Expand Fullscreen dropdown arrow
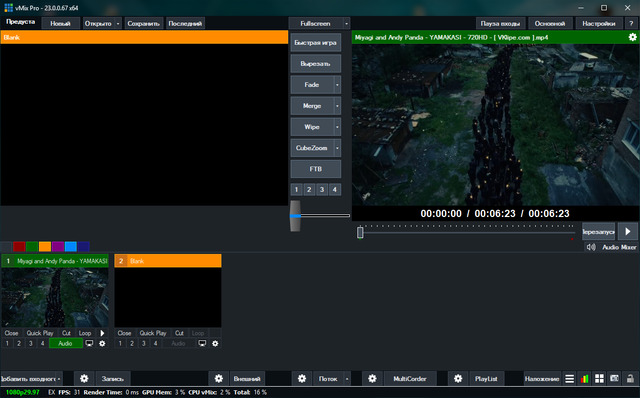640x398 pixels. (x=346, y=23)
